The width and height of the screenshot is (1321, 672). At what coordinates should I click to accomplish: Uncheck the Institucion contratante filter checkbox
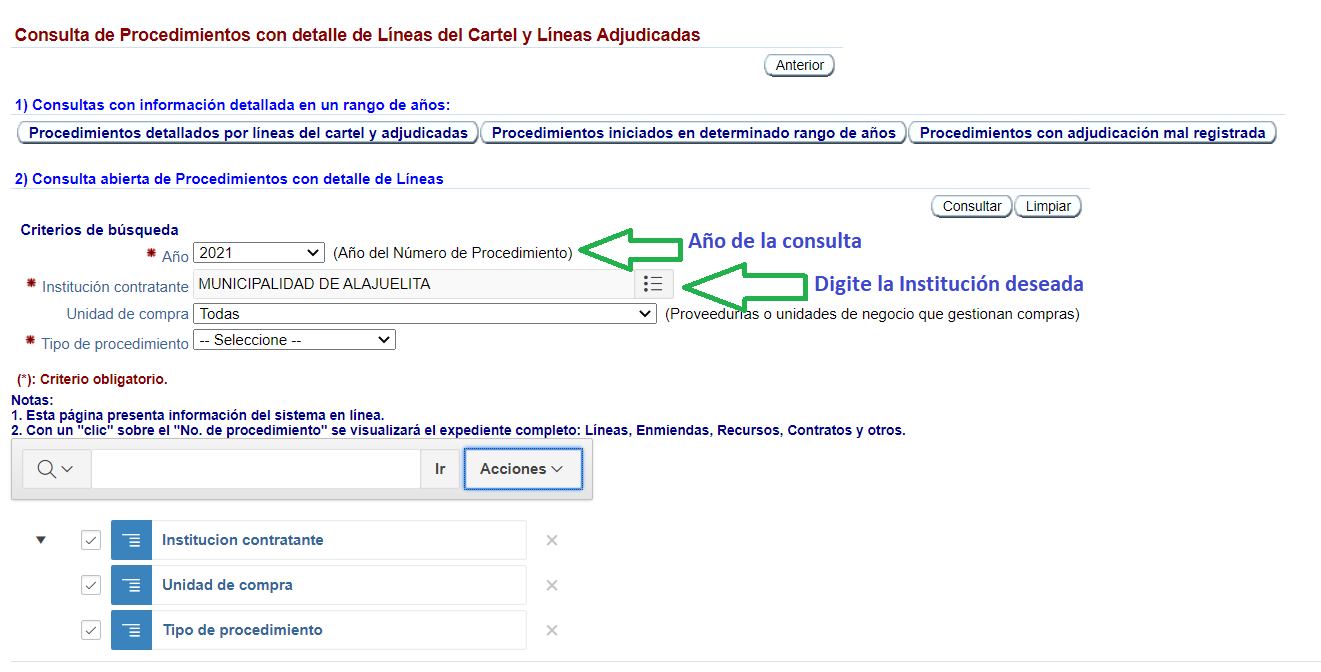(91, 539)
